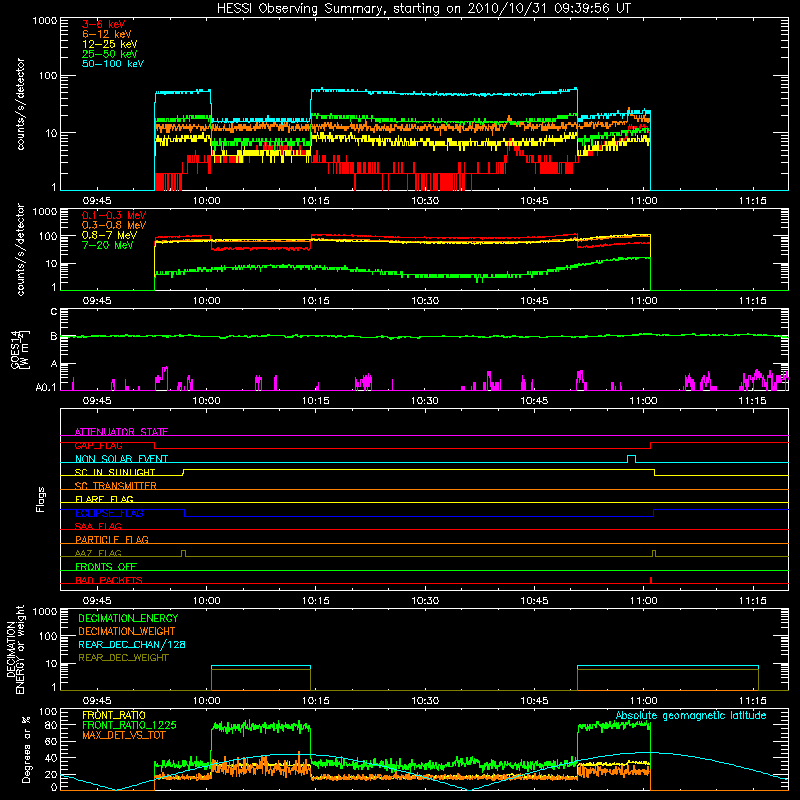
Task: Click the DECIMATION_ENERGY legend label
Action: click(x=128, y=618)
